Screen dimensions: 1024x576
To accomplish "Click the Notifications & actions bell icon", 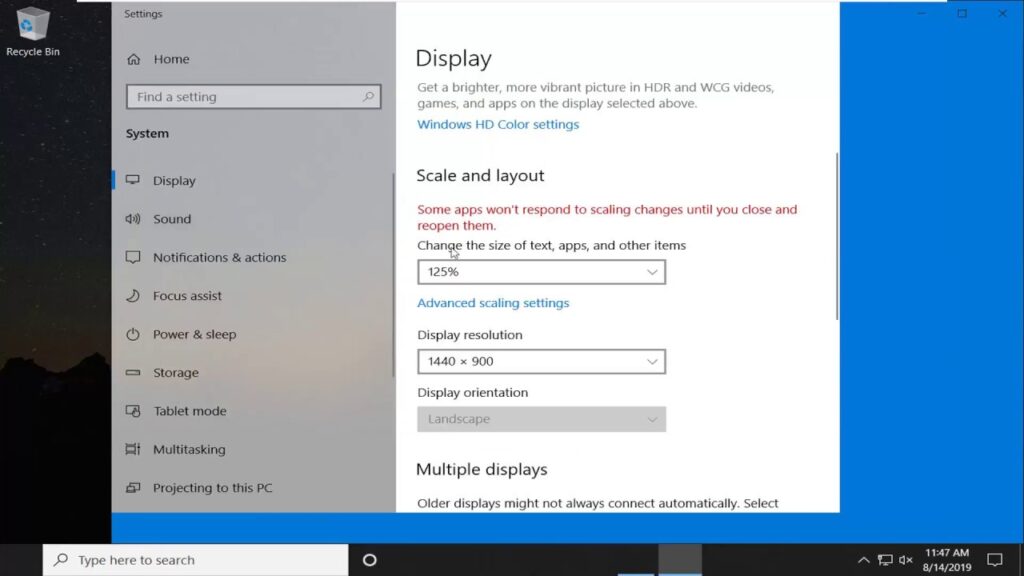I will [x=133, y=257].
